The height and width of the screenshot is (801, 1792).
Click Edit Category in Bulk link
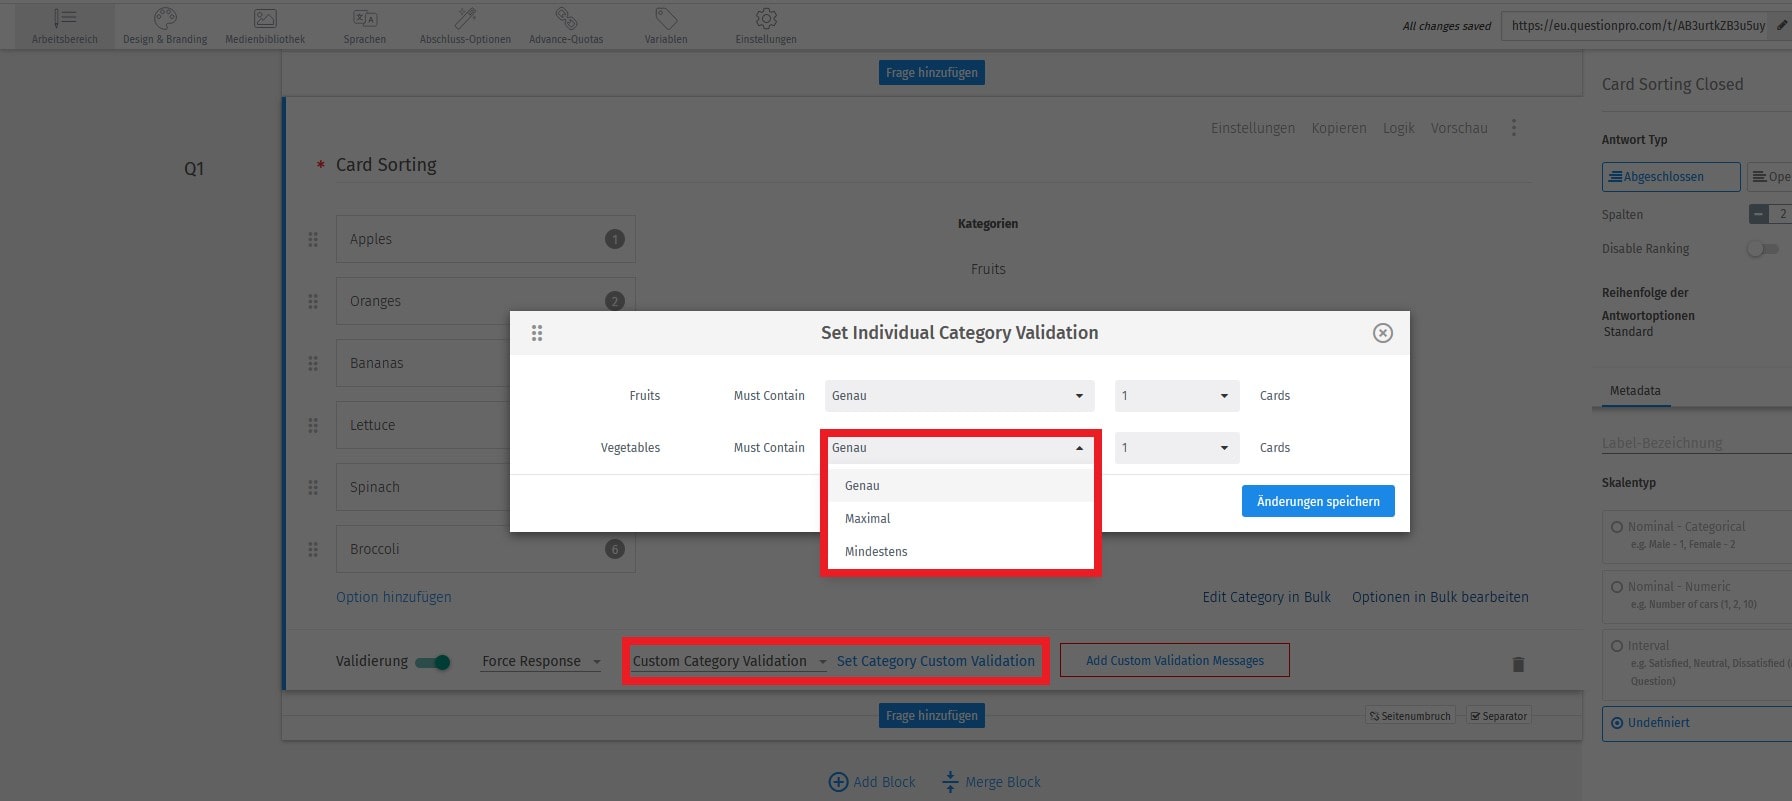click(1266, 597)
